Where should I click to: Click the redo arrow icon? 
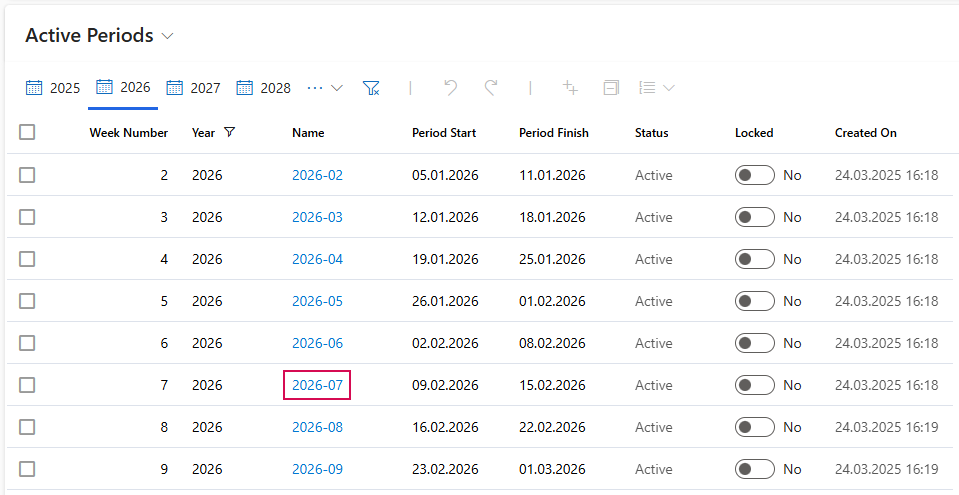point(491,88)
